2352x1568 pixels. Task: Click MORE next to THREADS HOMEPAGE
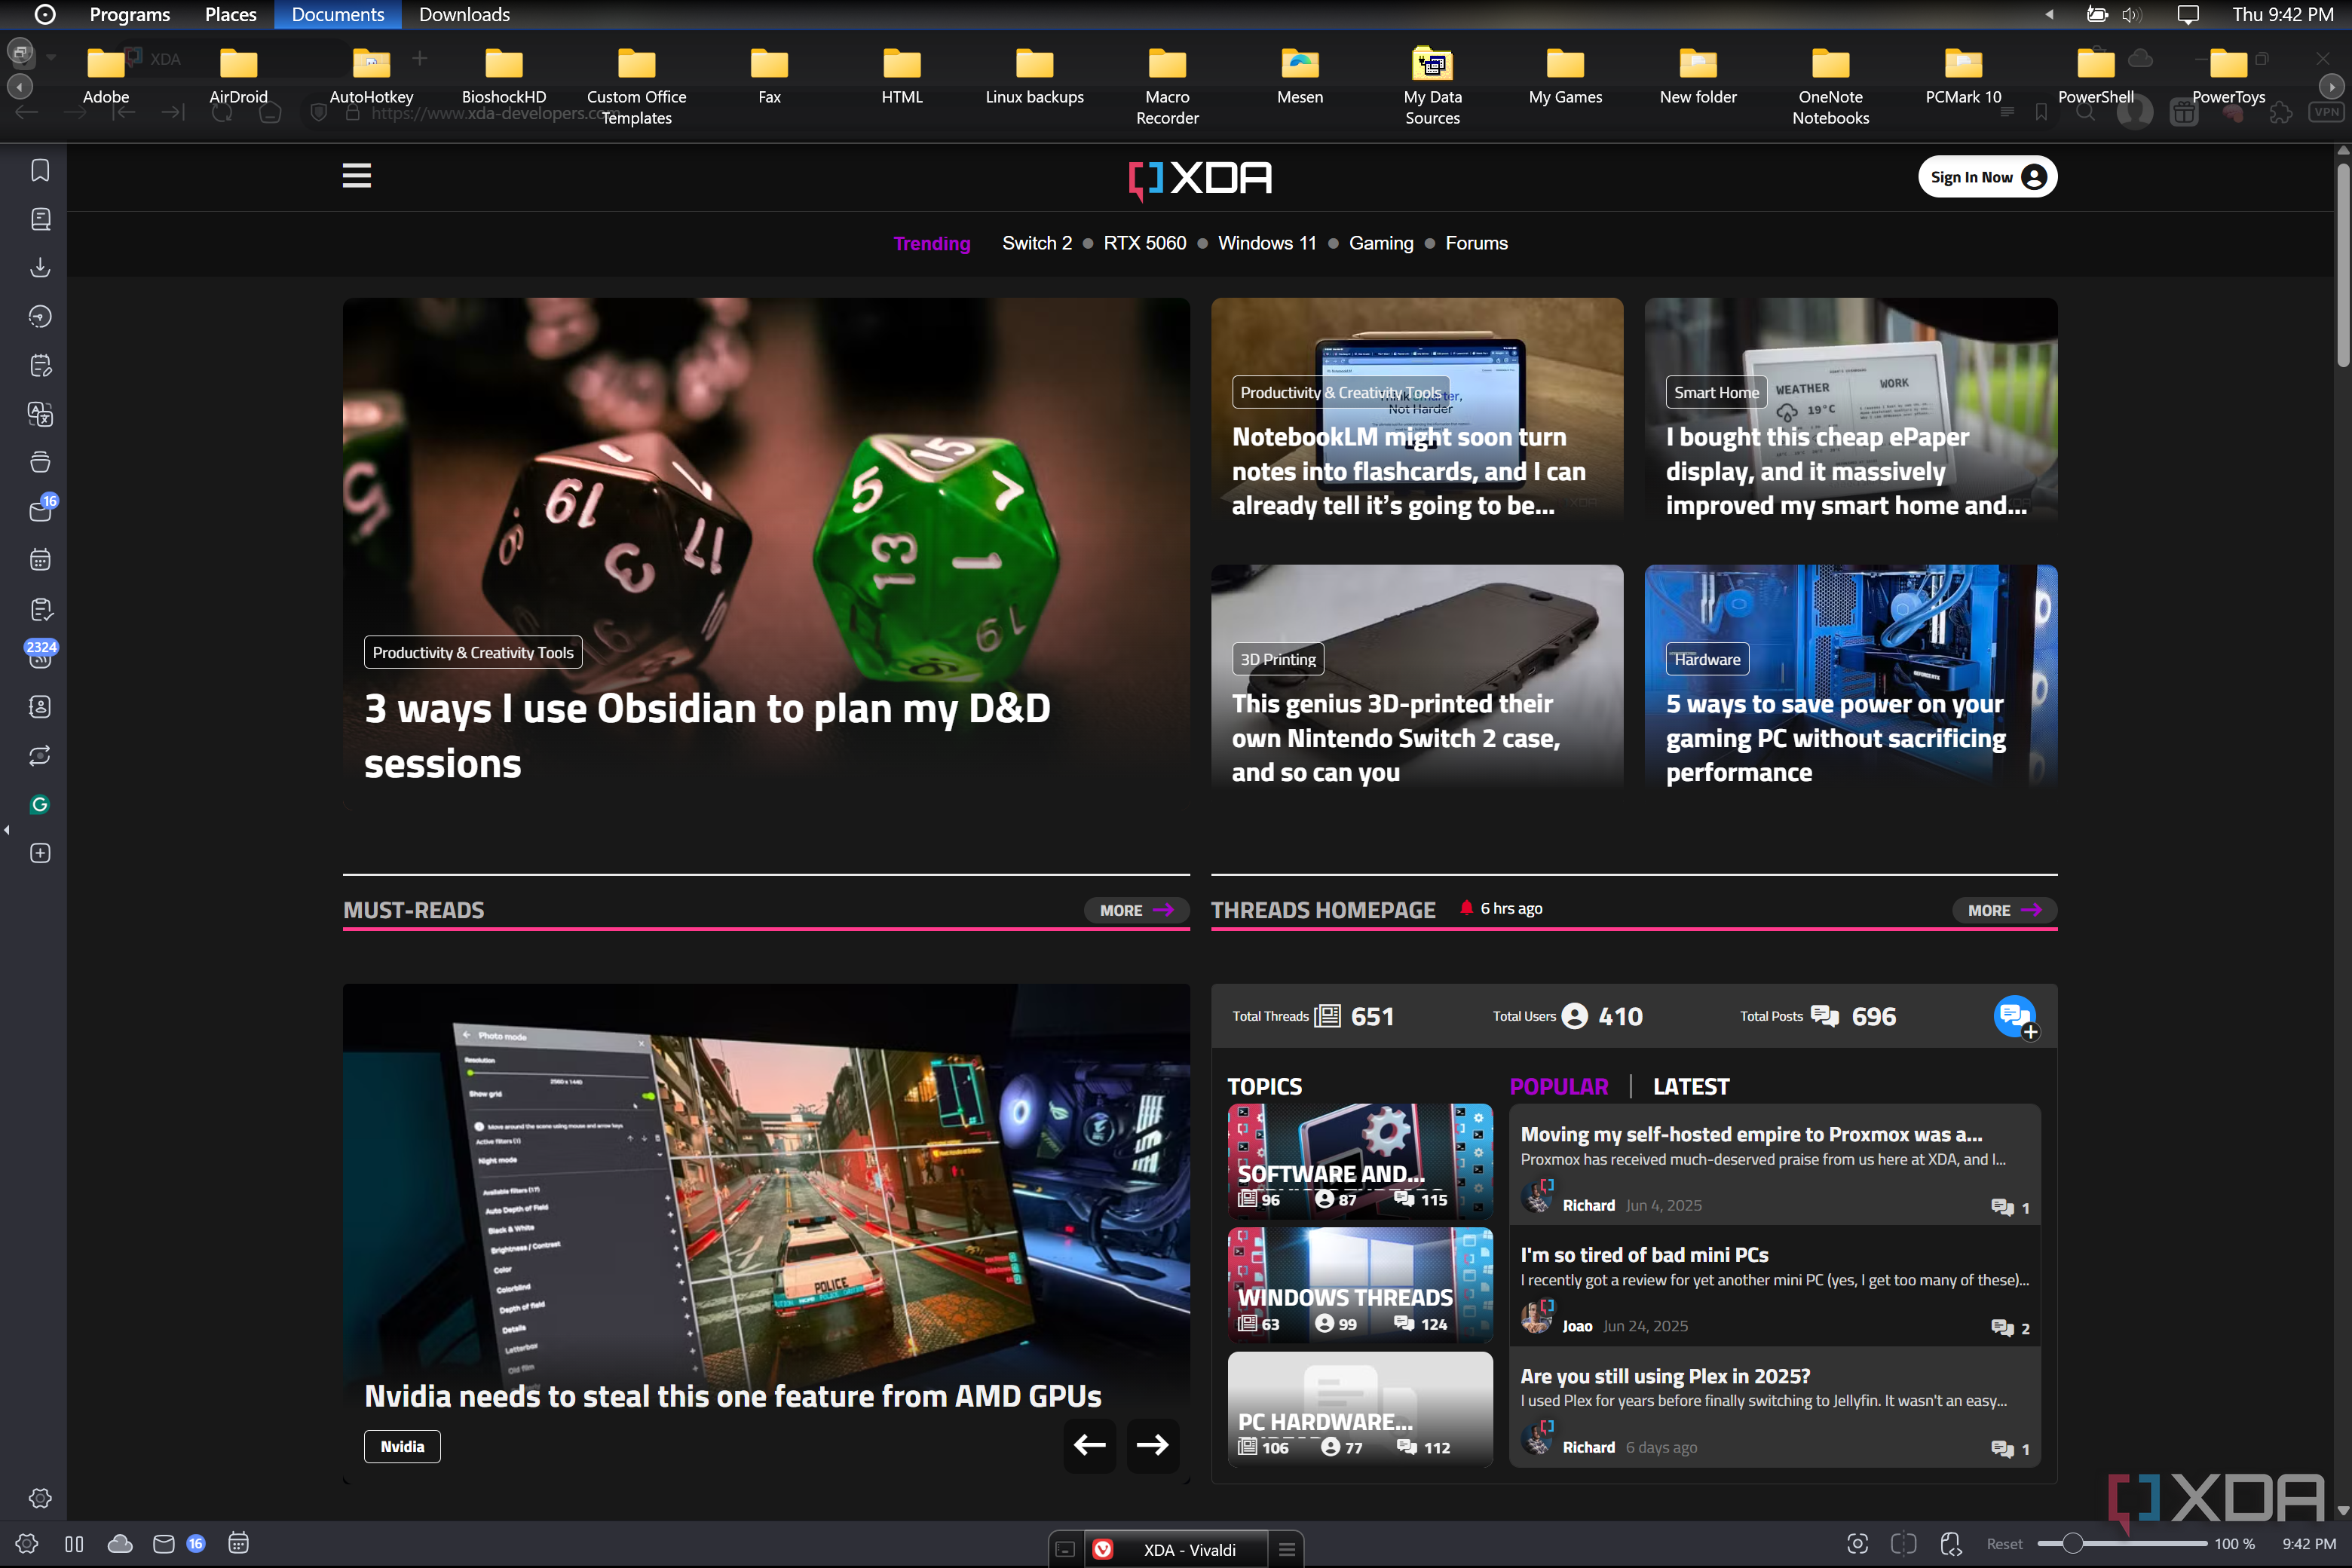(2004, 910)
